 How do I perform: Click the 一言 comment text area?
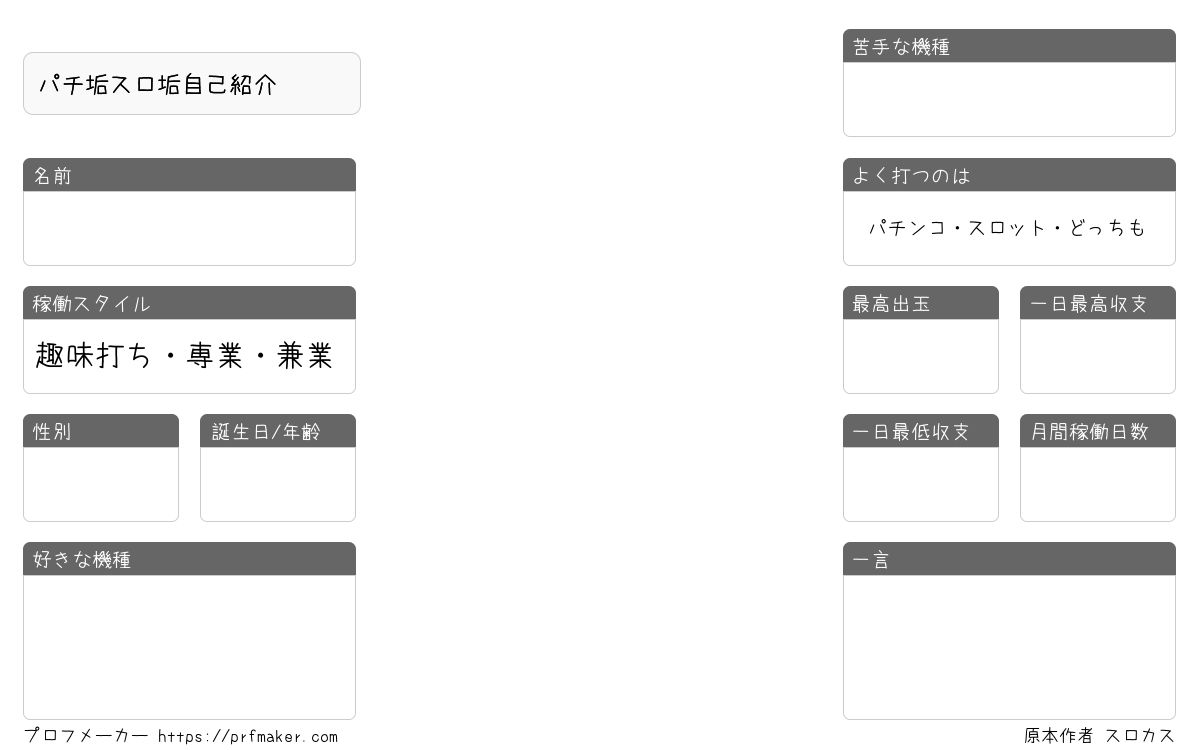[x=1009, y=647]
